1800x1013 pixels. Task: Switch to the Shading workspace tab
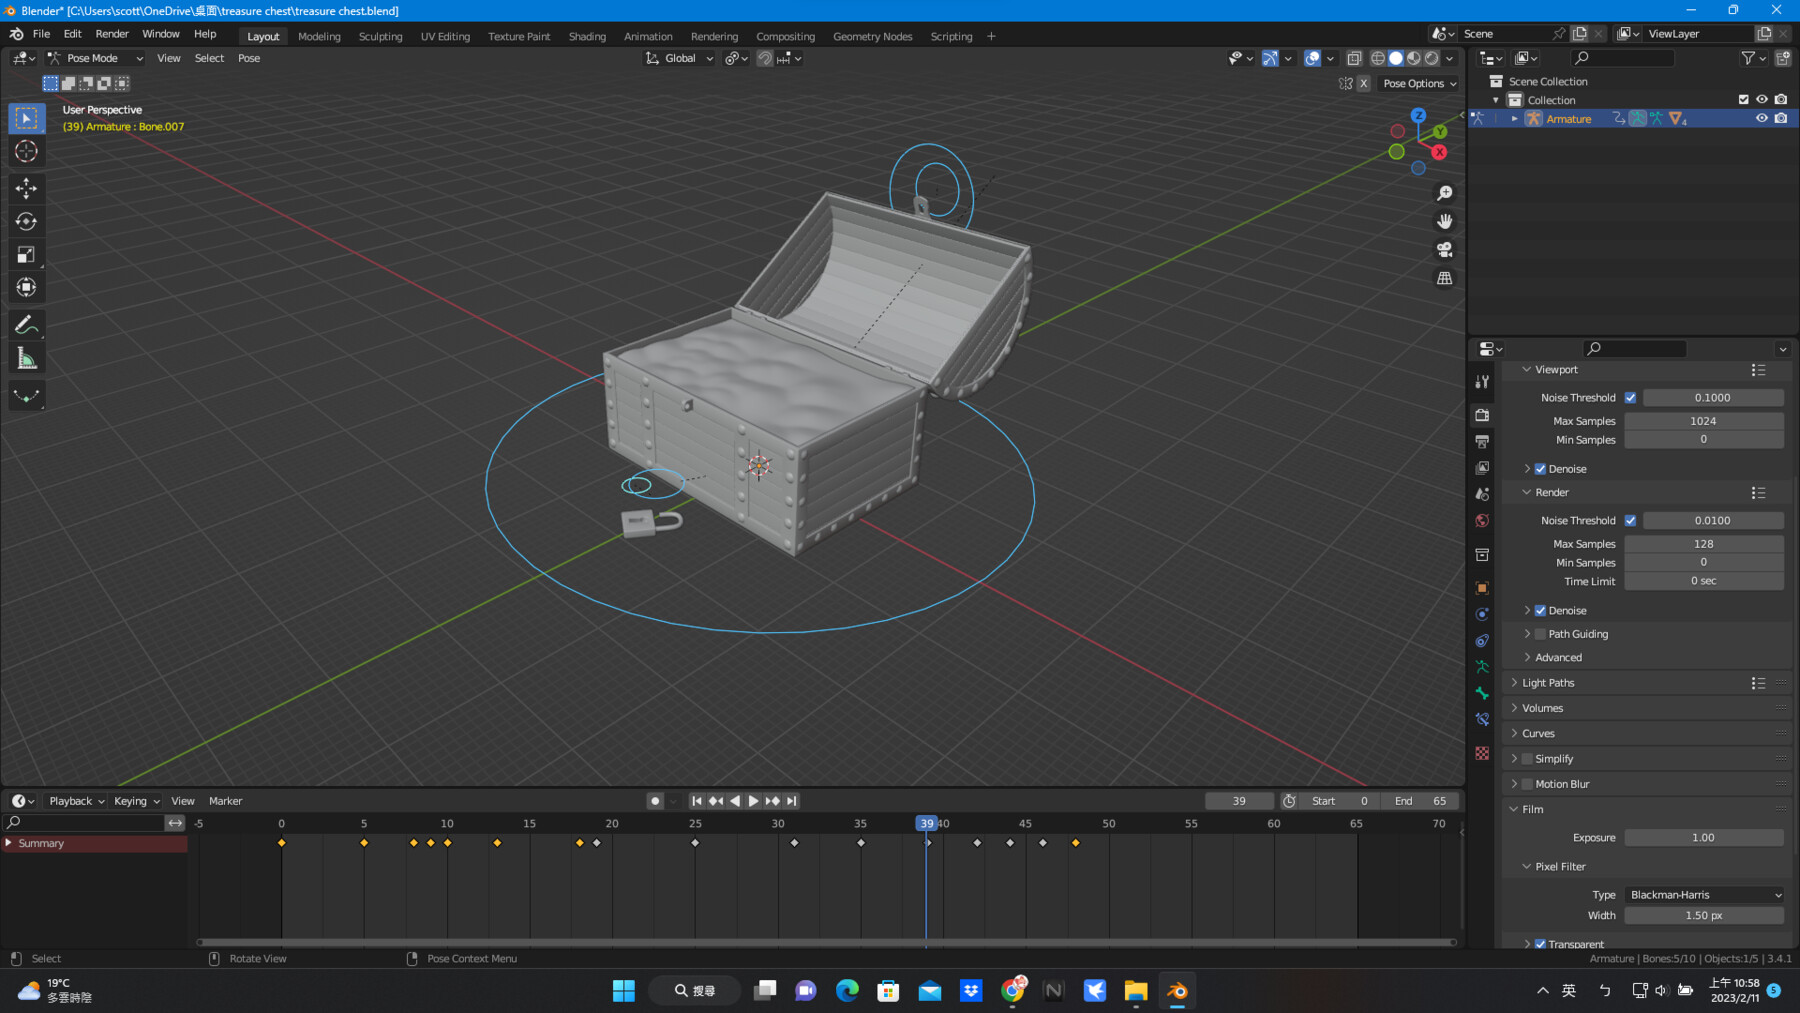pyautogui.click(x=587, y=36)
